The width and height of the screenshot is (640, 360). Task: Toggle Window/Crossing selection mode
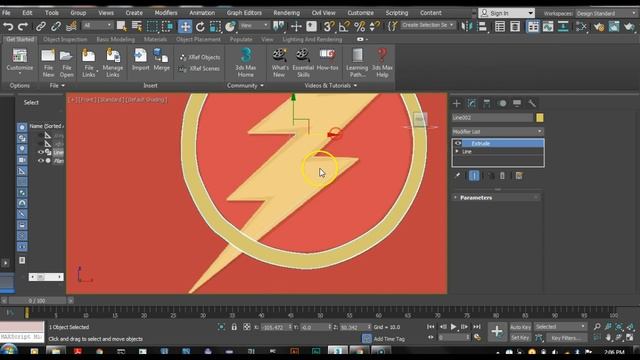coord(167,27)
